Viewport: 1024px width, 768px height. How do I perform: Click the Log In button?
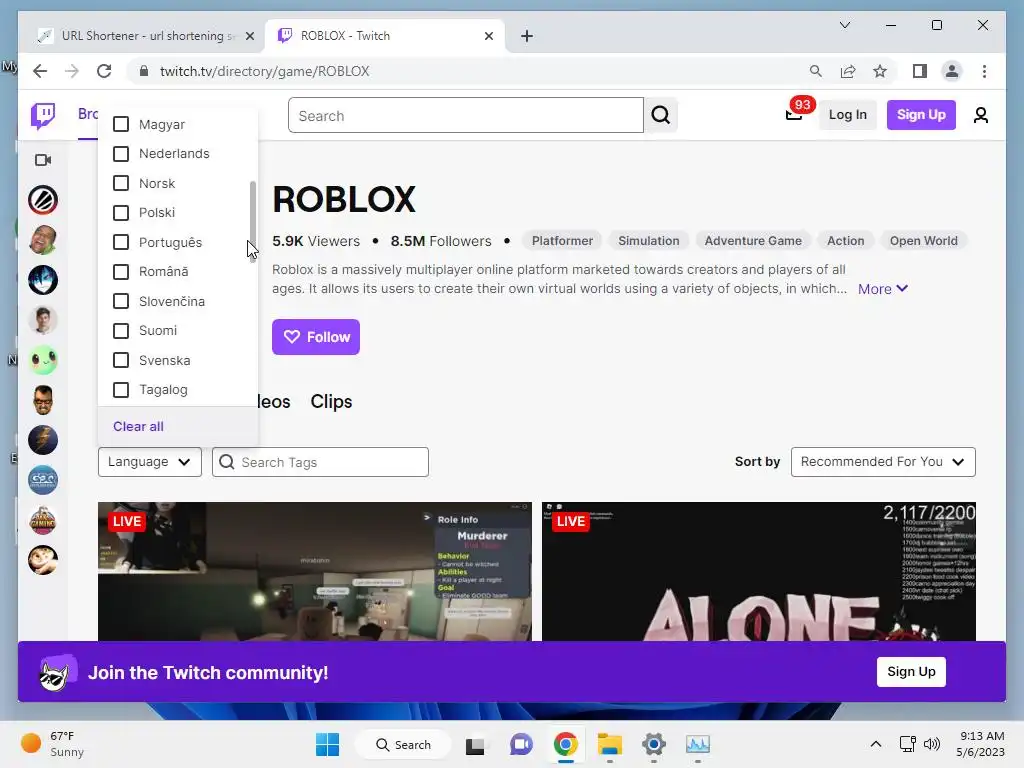pyautogui.click(x=848, y=115)
